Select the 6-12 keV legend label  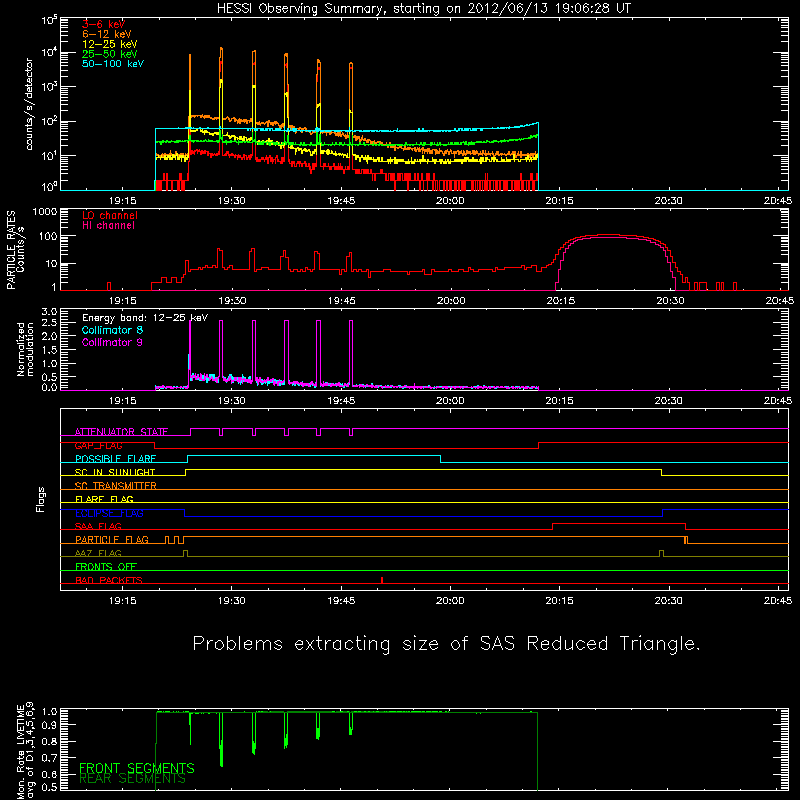tap(107, 34)
